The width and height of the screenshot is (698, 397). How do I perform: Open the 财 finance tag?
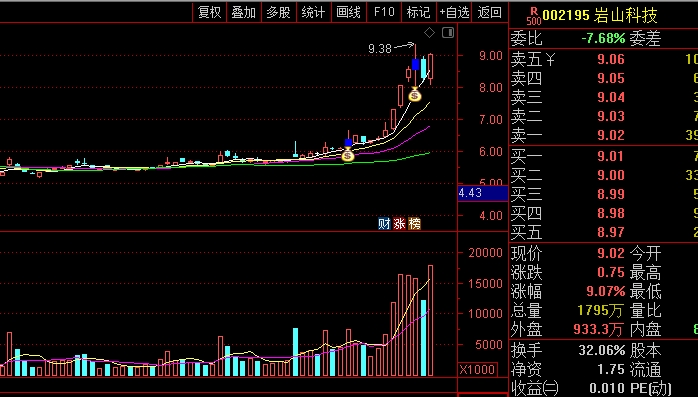click(x=384, y=223)
